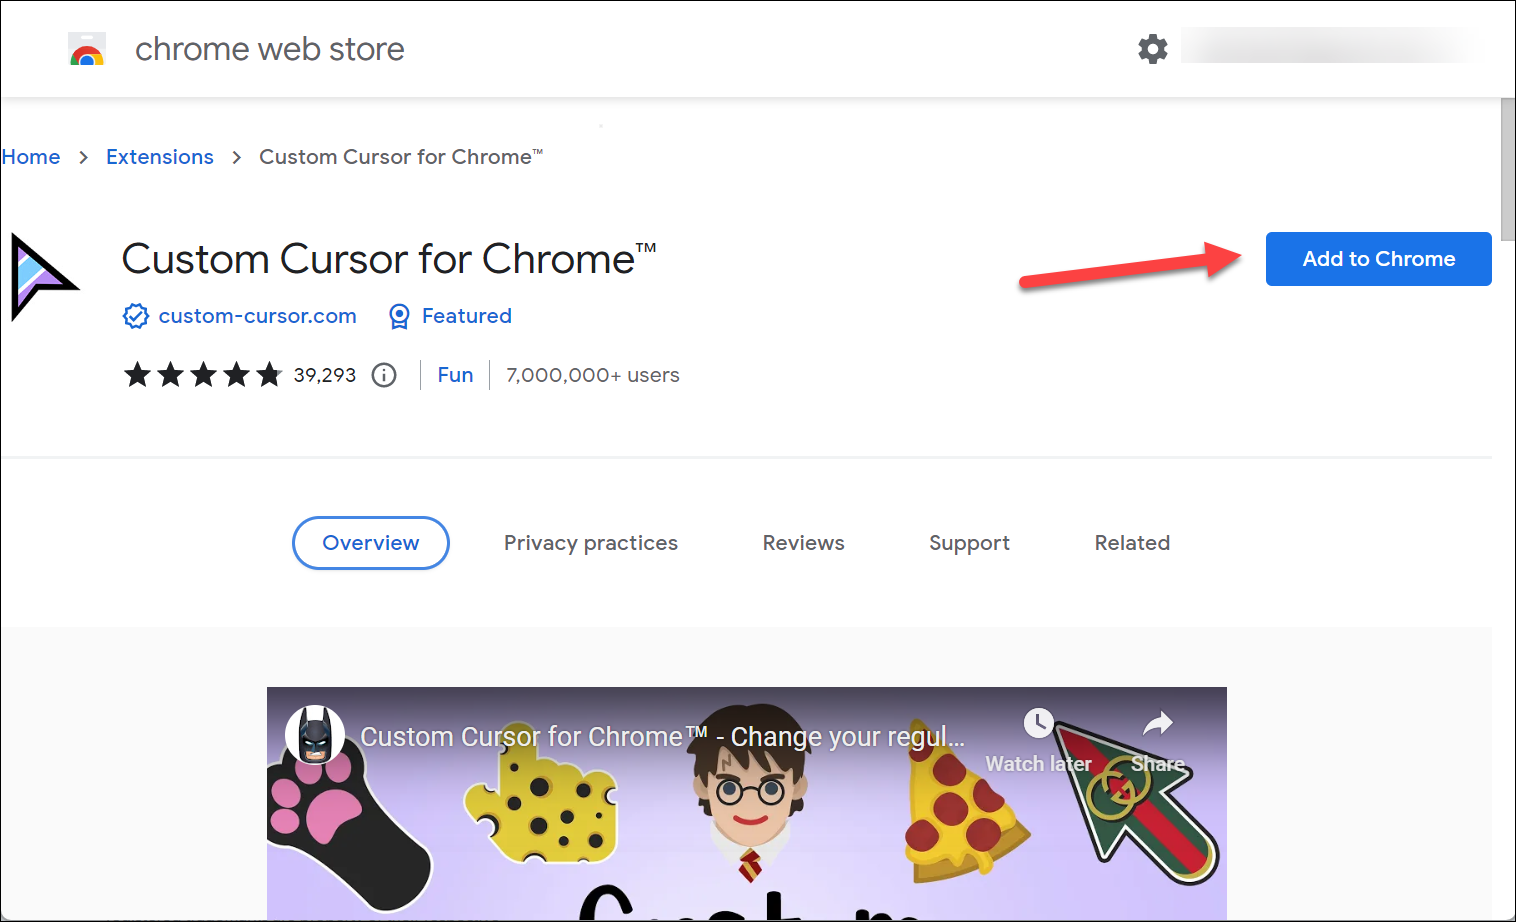Click the Fun category link
This screenshot has width=1516, height=922.
click(x=455, y=375)
